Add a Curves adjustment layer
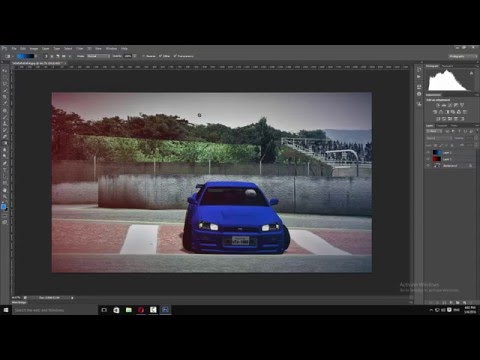The image size is (480, 360). [x=450, y=105]
